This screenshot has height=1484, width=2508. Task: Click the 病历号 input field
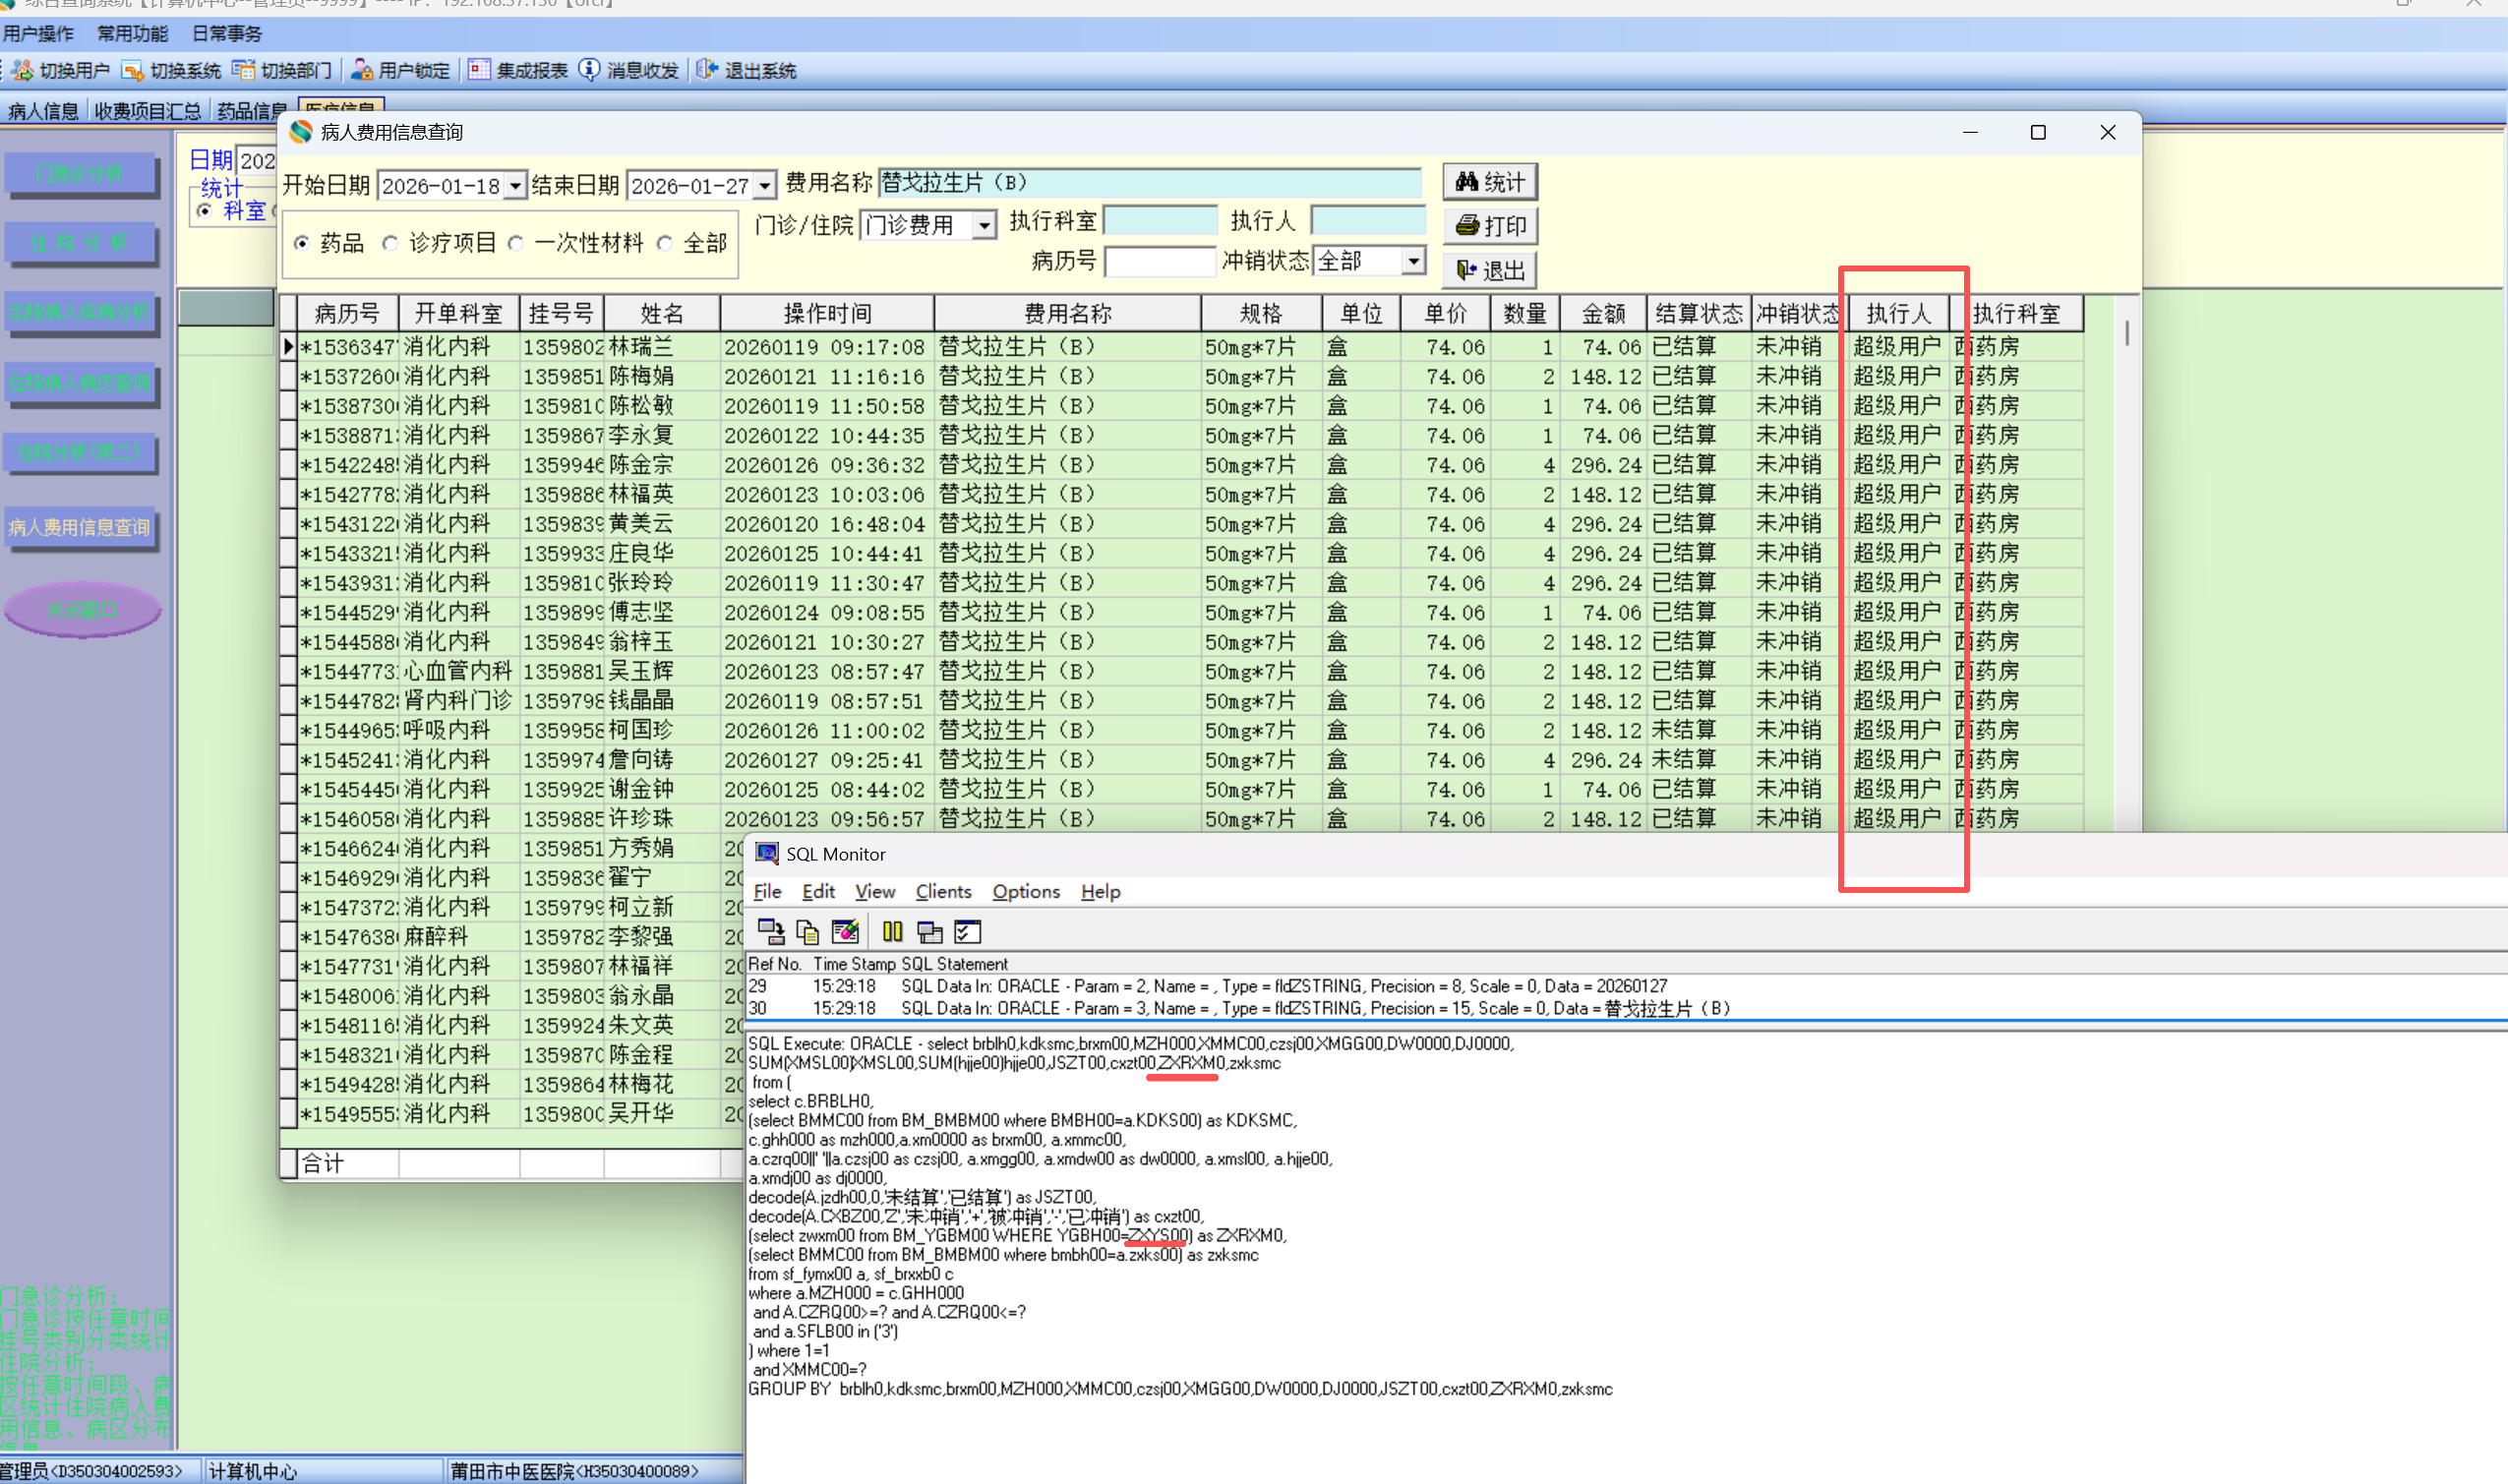[x=1159, y=262]
